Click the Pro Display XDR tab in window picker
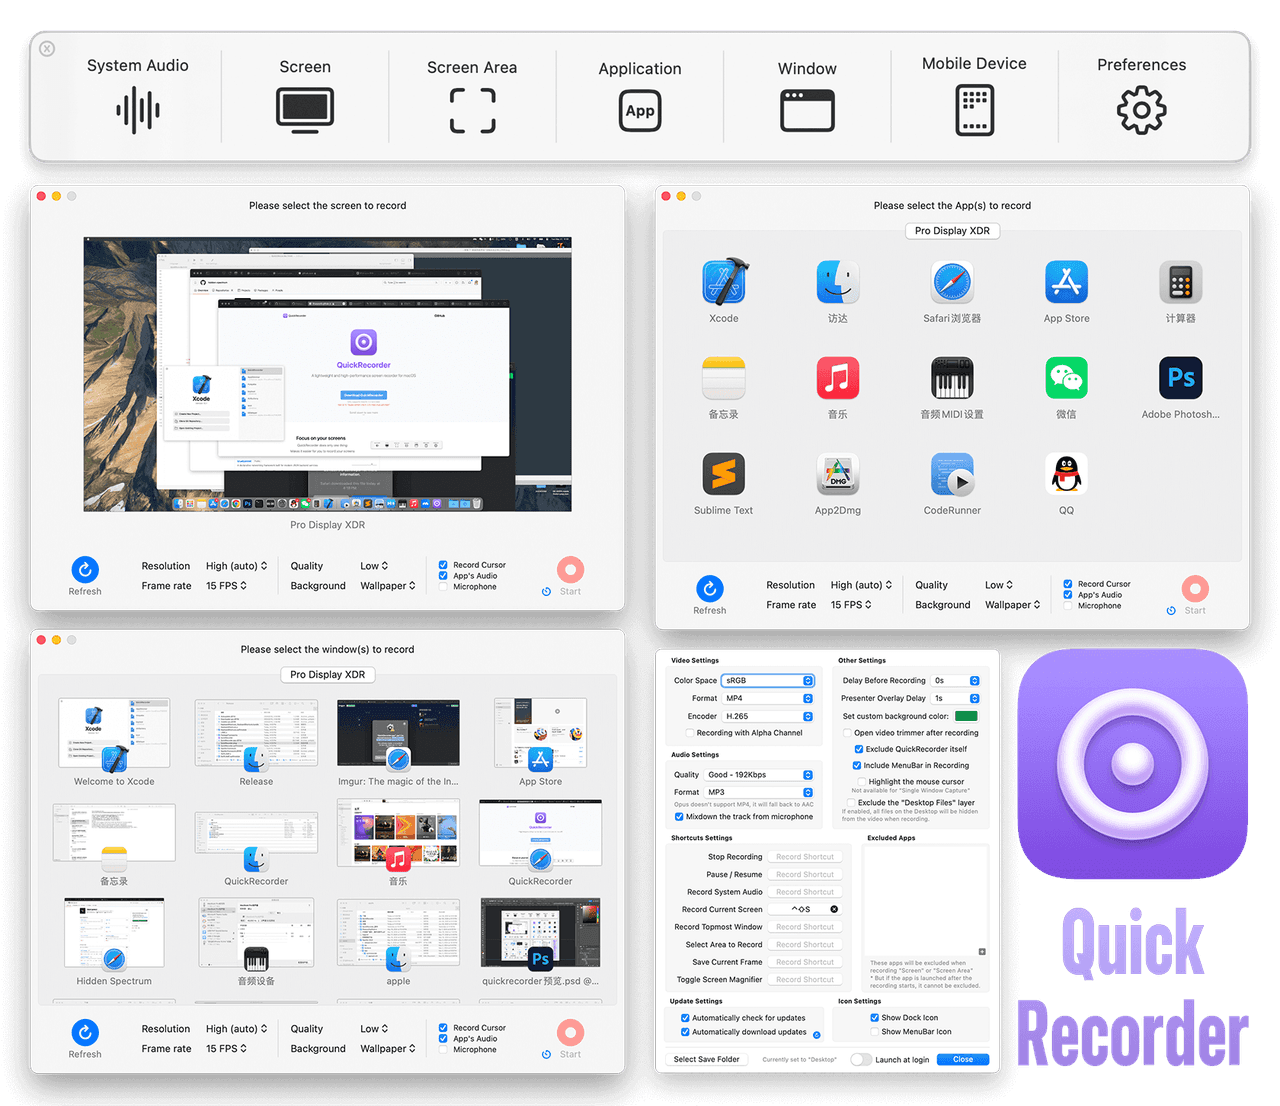1280x1106 pixels. tap(328, 675)
